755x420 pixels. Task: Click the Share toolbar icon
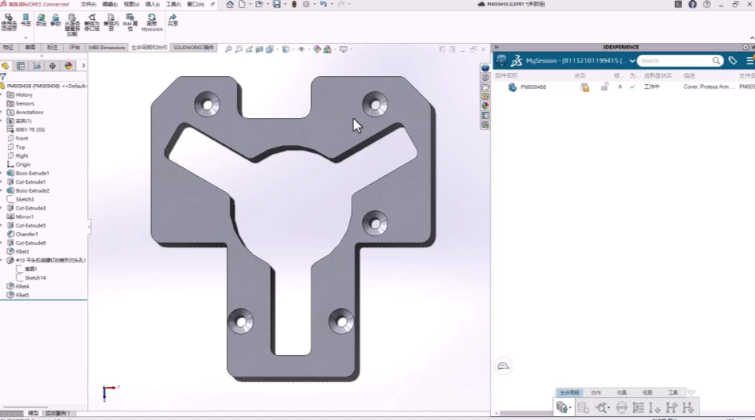173,21
